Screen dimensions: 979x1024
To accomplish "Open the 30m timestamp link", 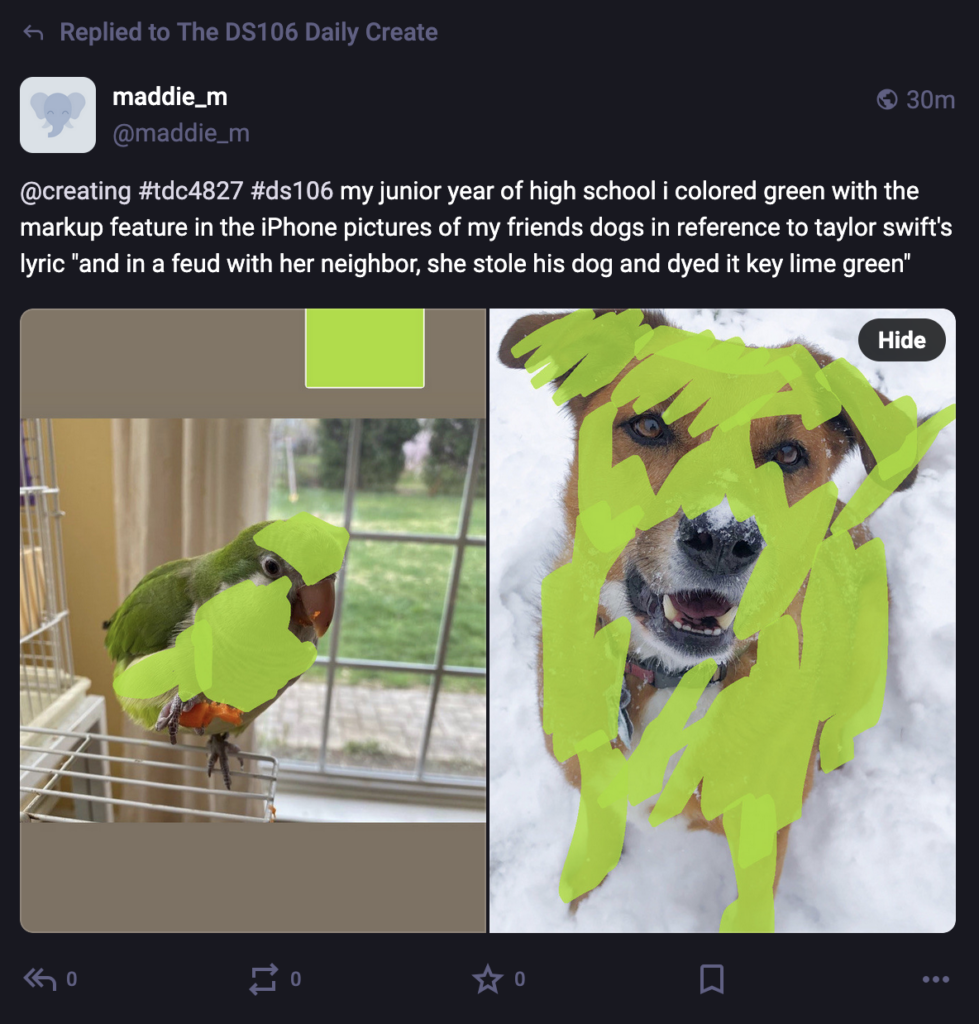I will (930, 99).
